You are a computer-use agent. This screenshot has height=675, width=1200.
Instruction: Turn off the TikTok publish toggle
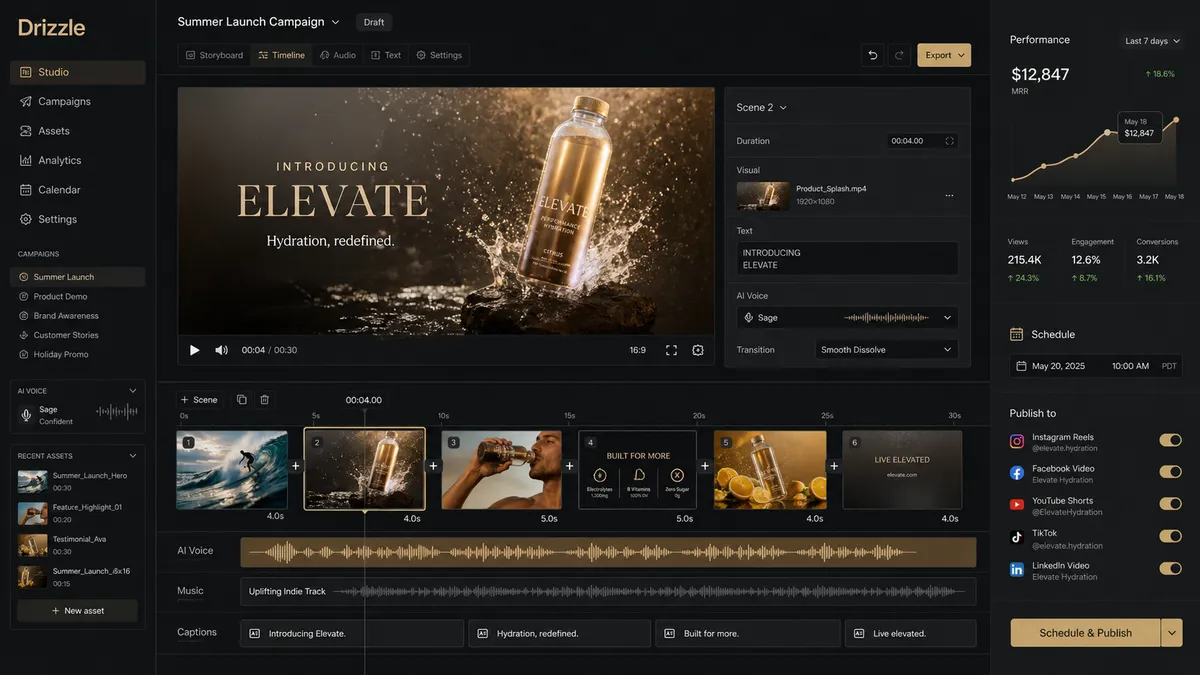[1170, 536]
